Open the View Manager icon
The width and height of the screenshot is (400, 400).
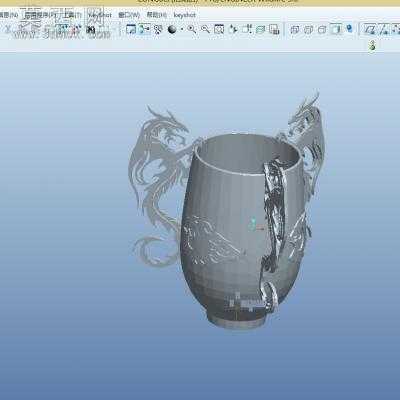pyautogui.click(x=274, y=29)
